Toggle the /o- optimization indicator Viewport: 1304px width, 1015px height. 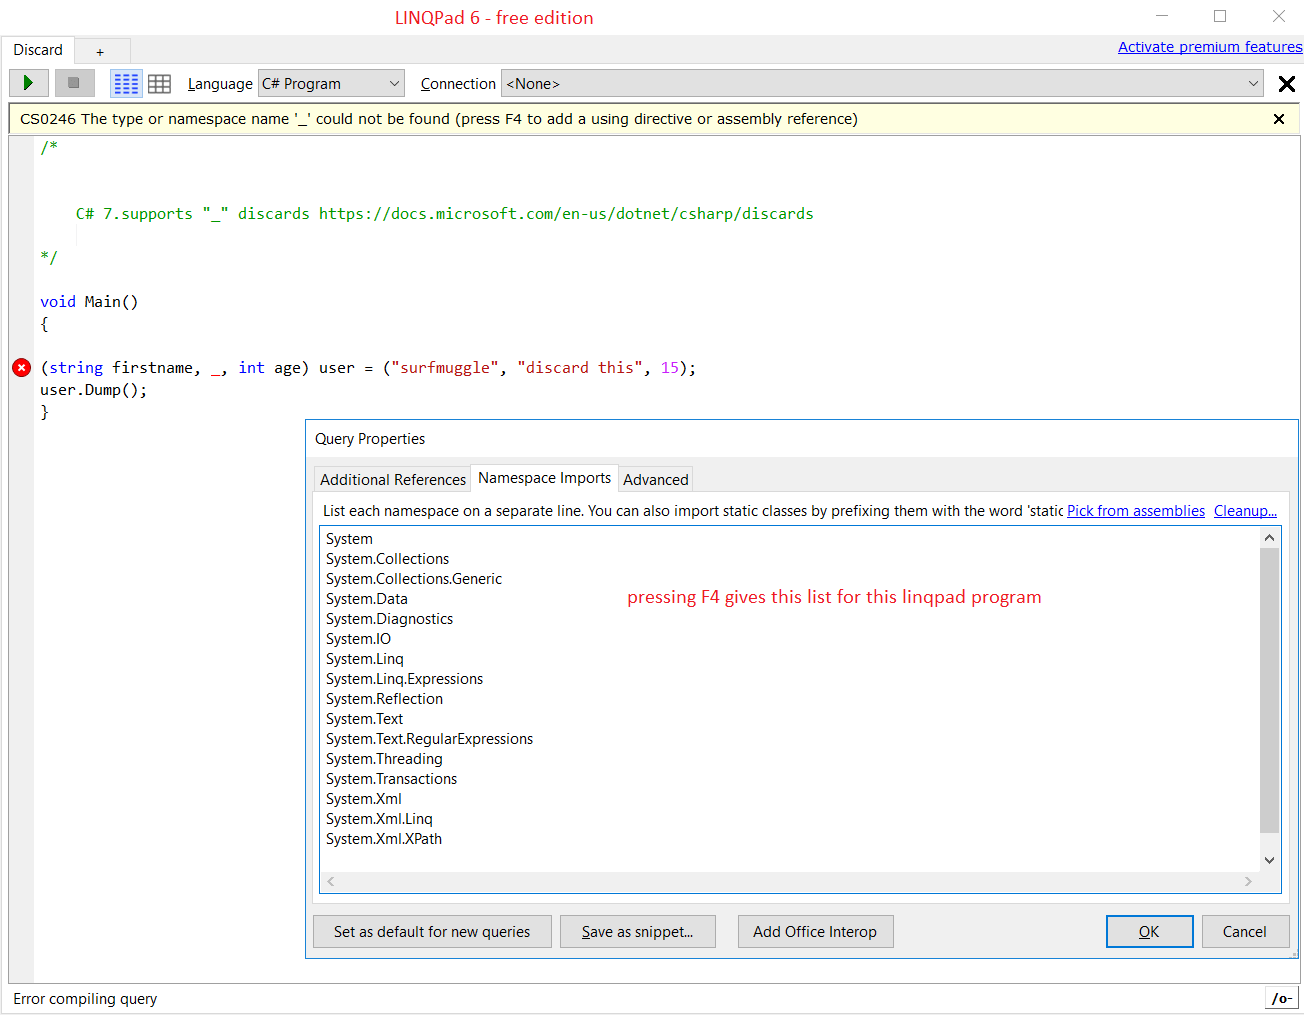click(x=1281, y=998)
